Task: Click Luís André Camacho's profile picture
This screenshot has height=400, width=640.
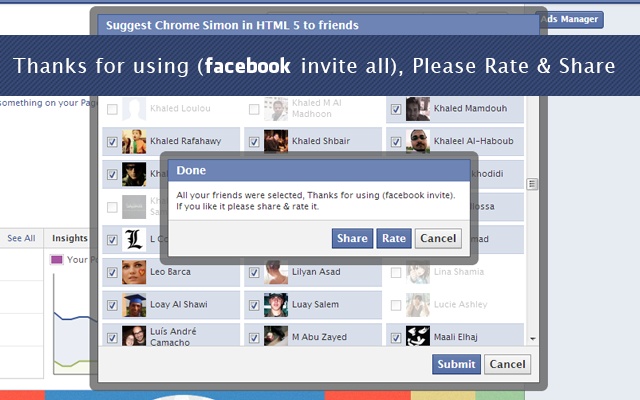Action: (x=134, y=336)
